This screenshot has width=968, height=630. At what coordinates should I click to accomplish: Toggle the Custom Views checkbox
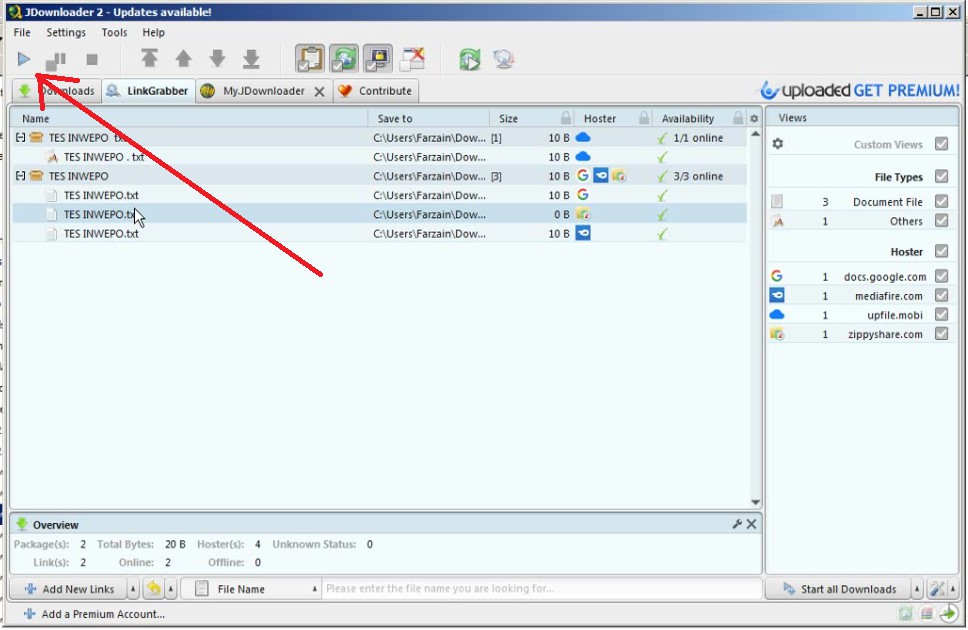(941, 144)
